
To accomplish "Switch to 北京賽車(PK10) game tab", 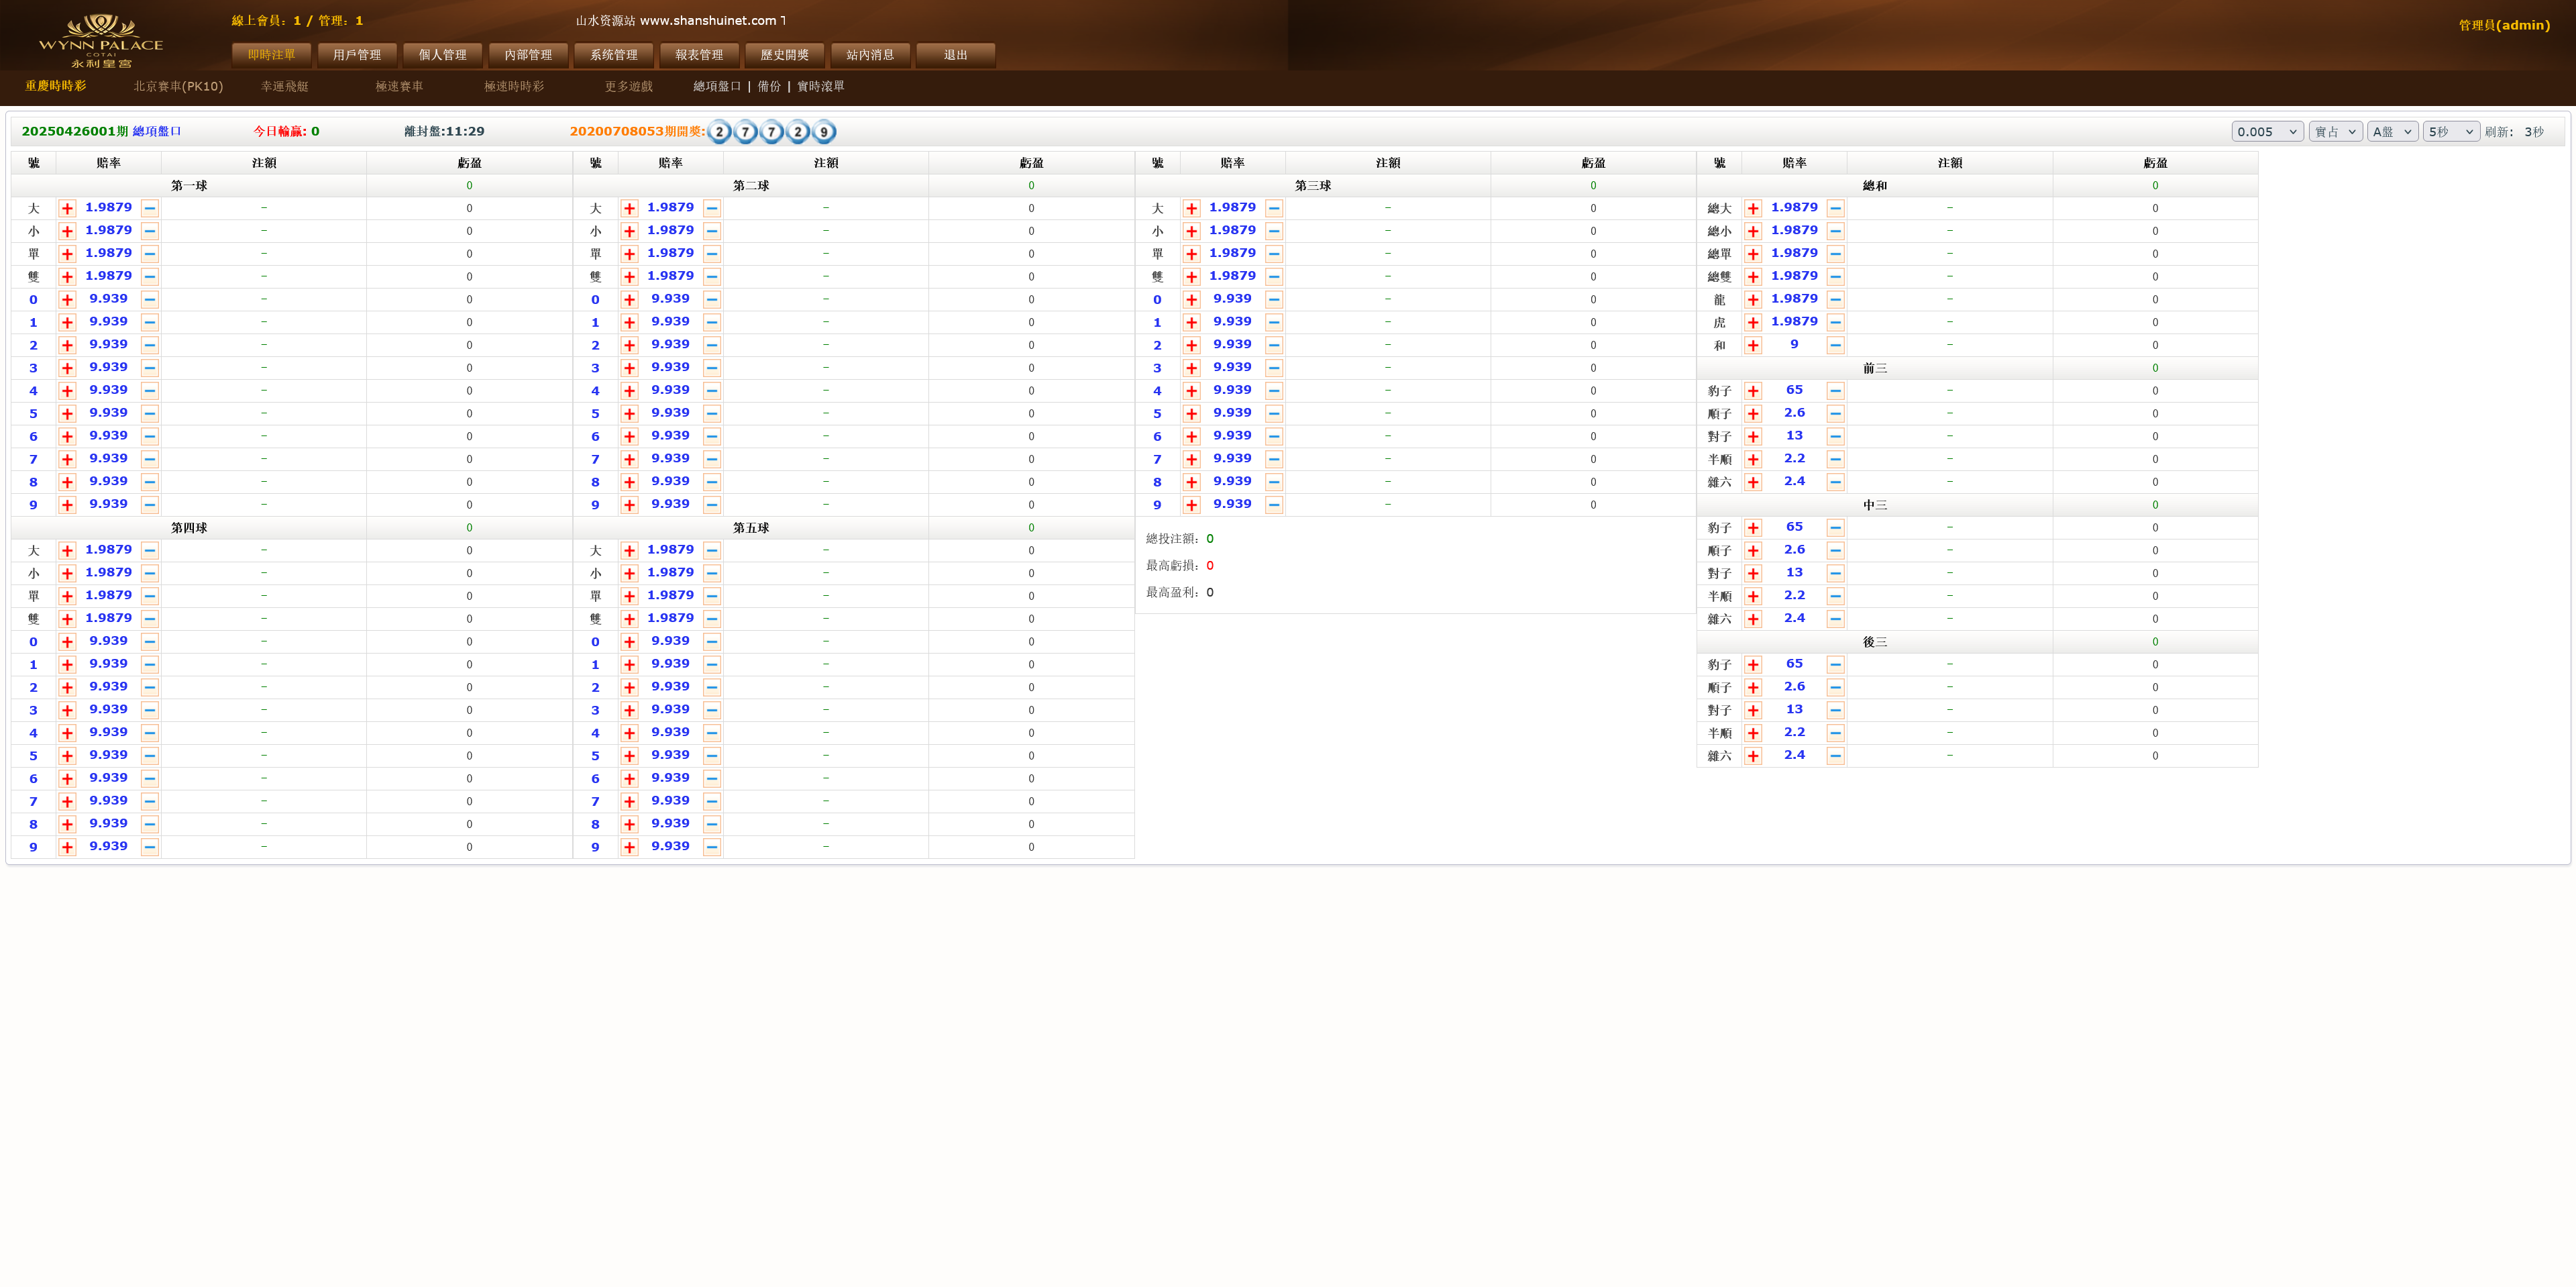I will coord(178,86).
